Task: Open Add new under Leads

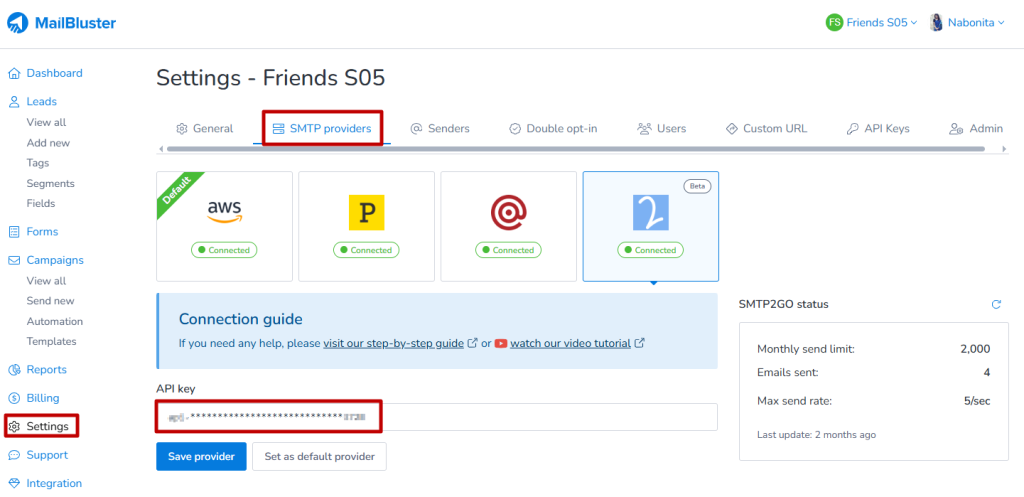Action: (48, 142)
